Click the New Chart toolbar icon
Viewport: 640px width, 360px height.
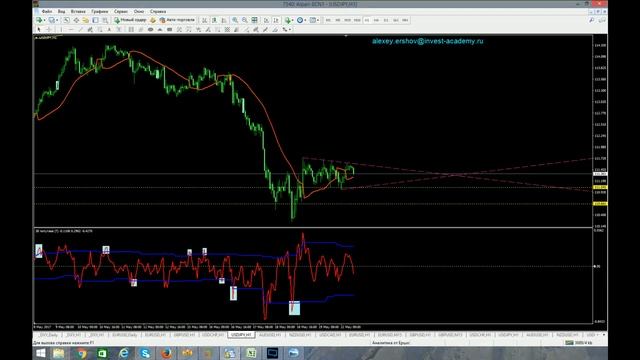(39, 20)
